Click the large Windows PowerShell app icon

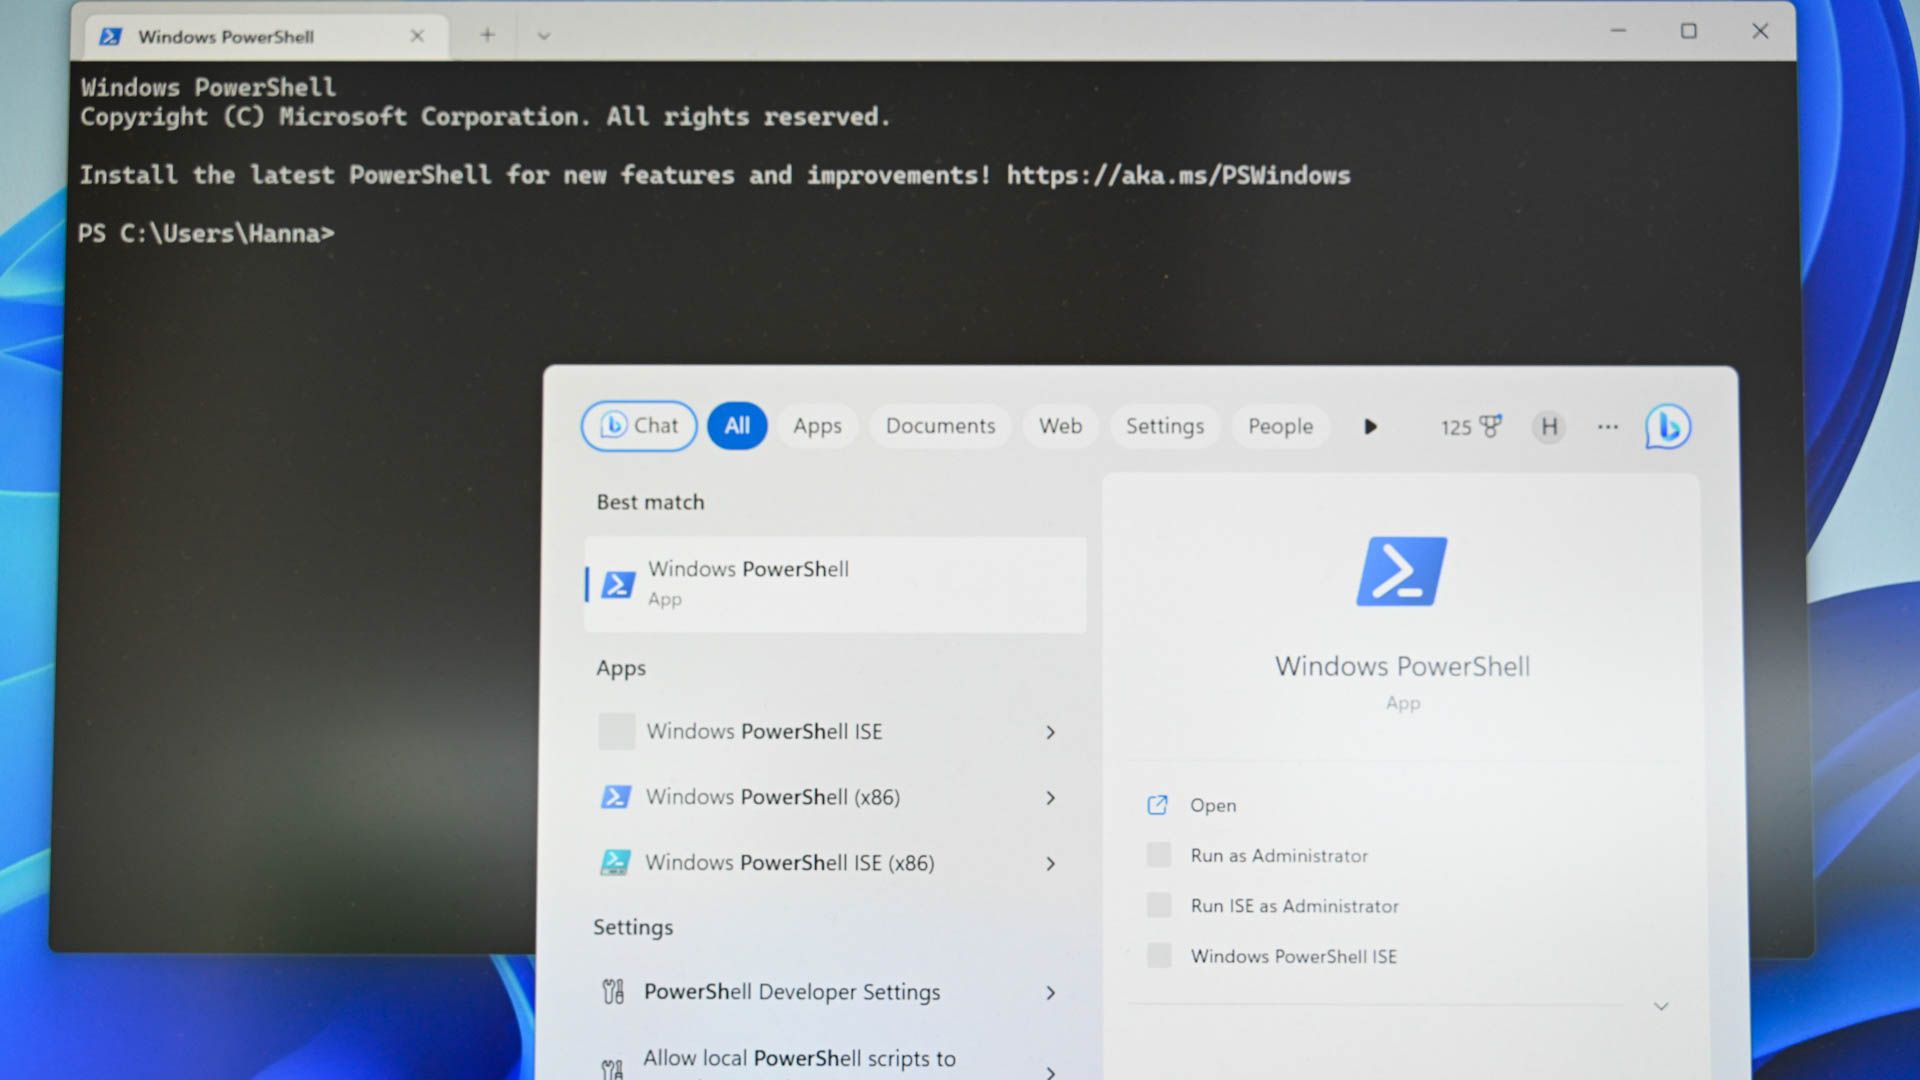click(1401, 570)
